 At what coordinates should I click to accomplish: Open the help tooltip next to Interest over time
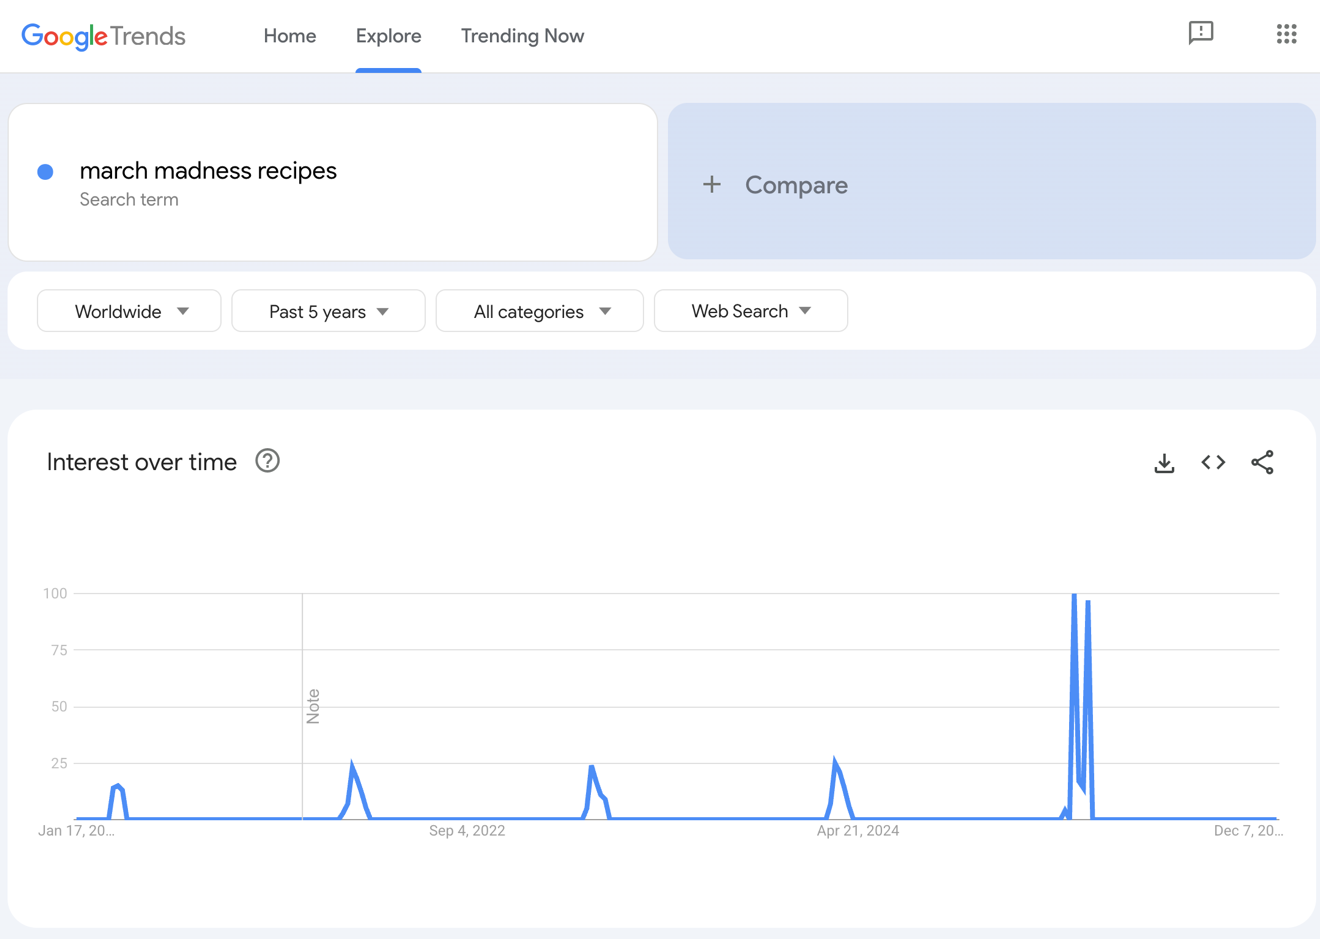(267, 461)
